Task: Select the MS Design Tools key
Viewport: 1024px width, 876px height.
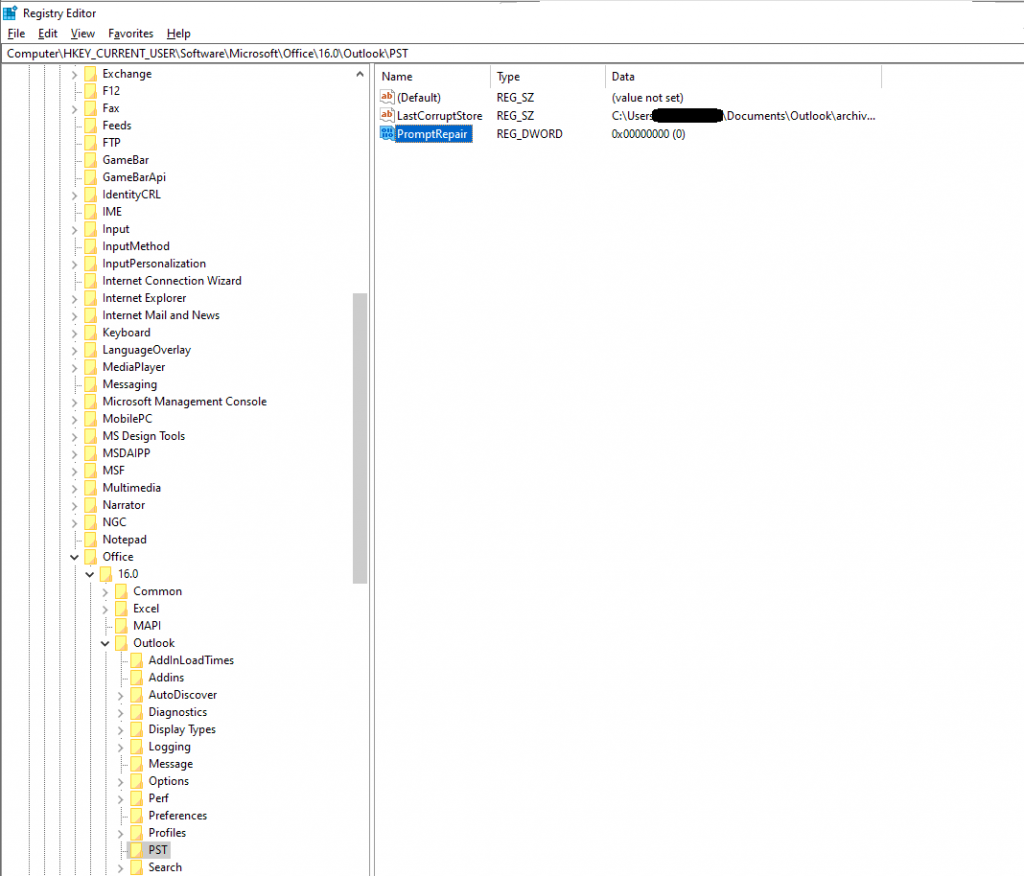Action: click(144, 436)
